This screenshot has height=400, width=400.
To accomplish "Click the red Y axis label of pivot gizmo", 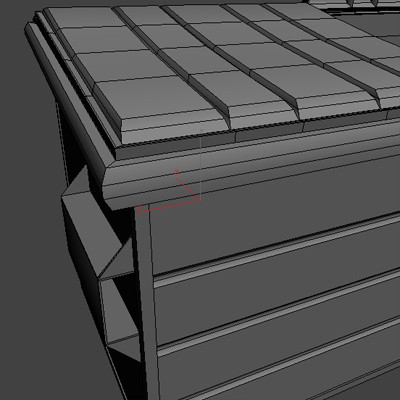I will pos(139,208).
